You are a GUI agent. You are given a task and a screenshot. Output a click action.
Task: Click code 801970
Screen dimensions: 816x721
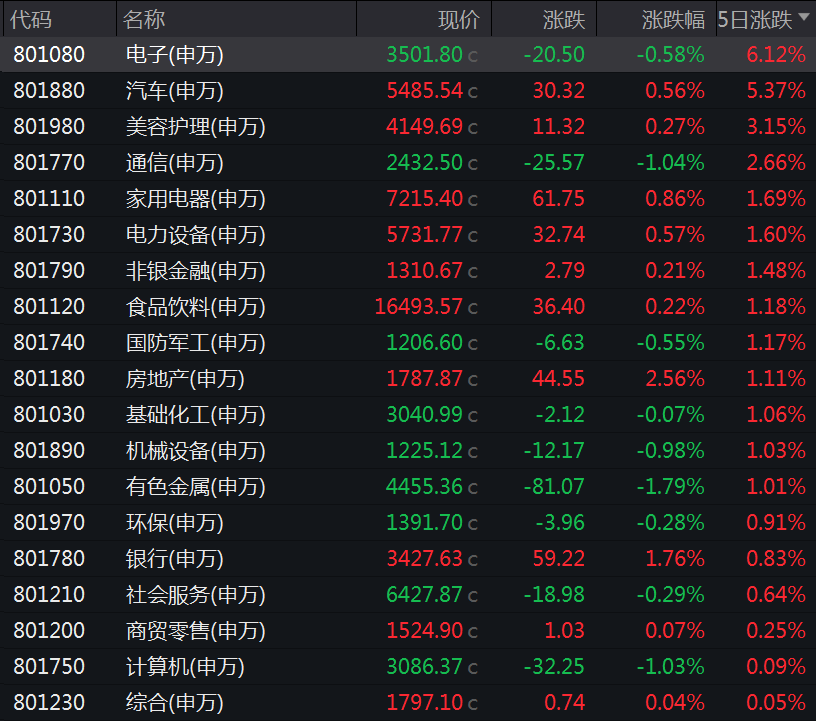(x=49, y=522)
